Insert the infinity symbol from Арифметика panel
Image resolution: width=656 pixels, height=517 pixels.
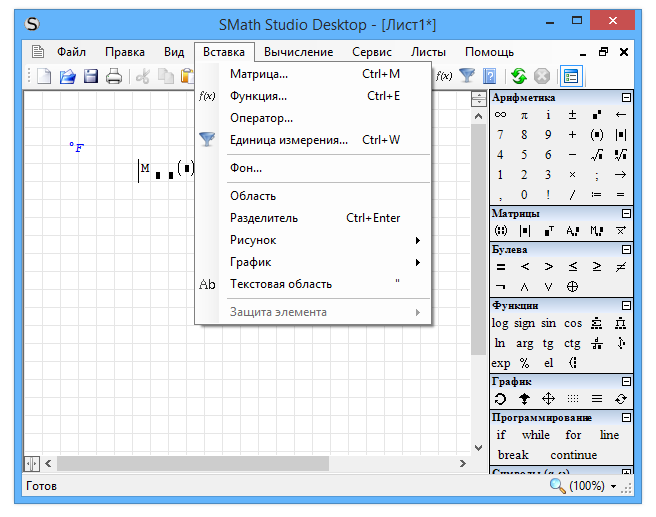[500, 115]
